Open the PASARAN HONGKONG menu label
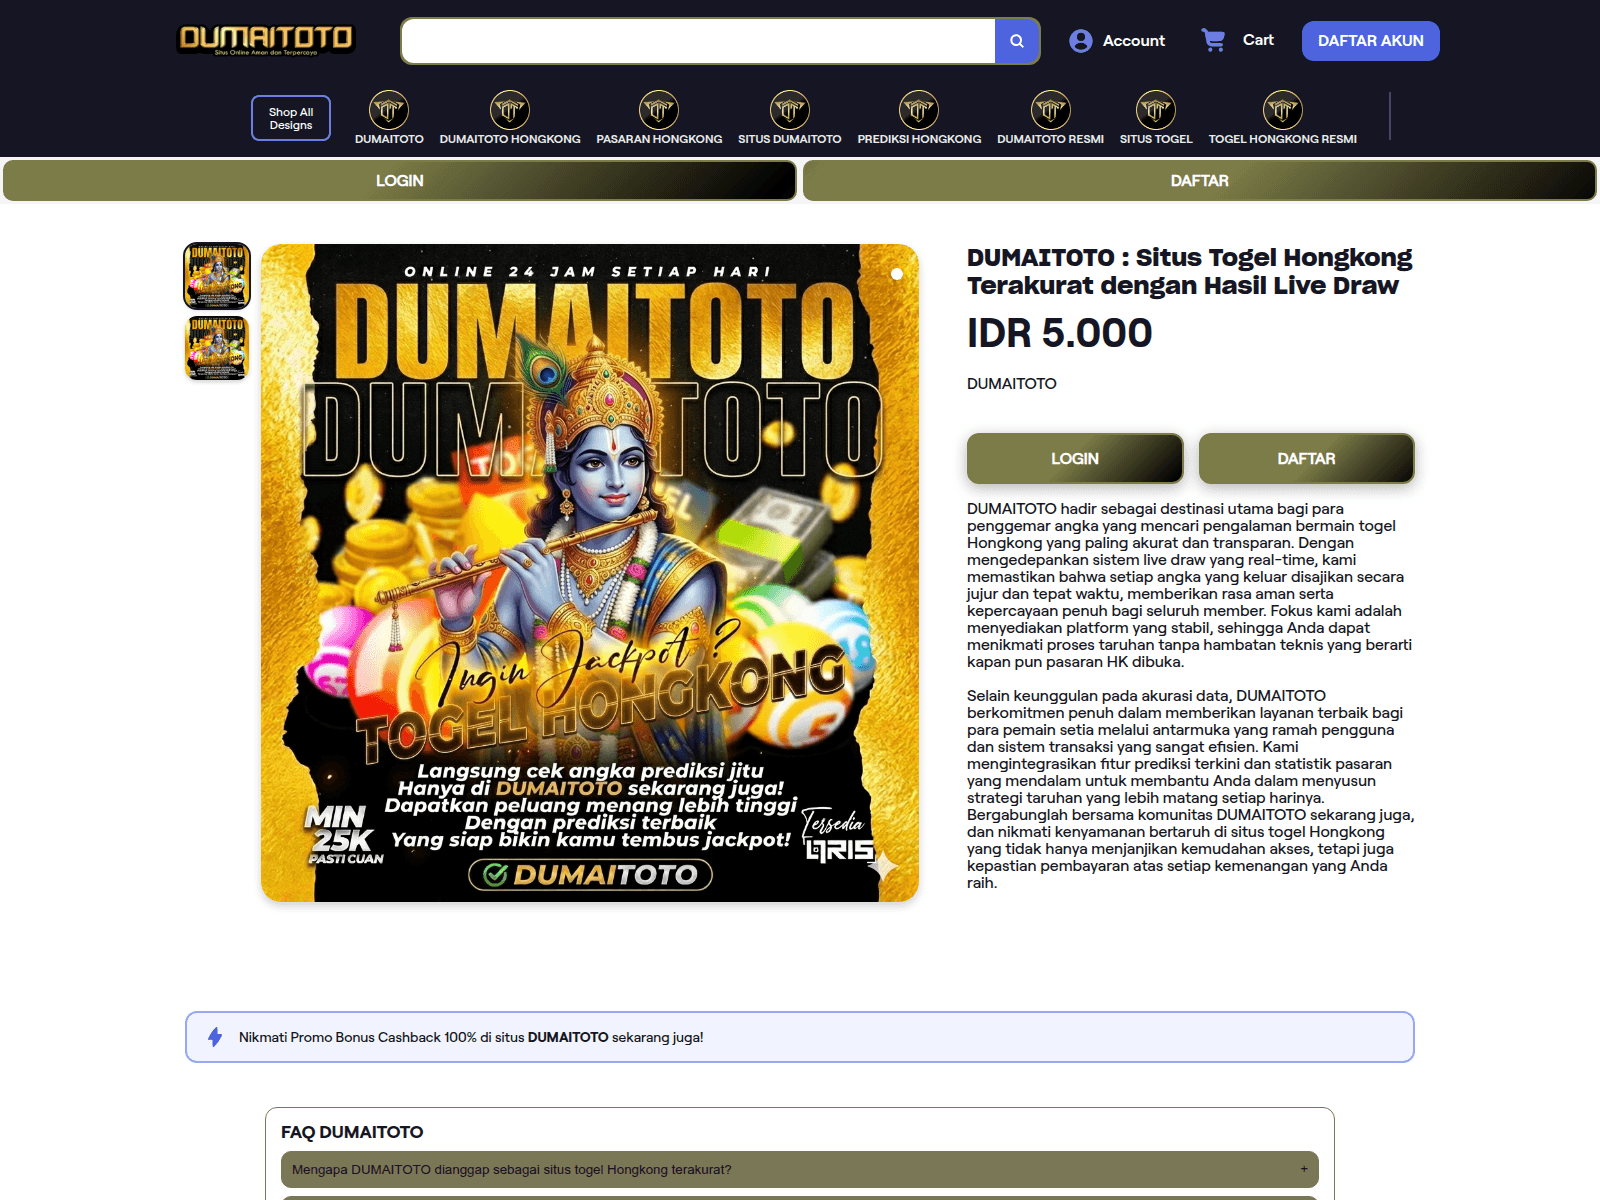The height and width of the screenshot is (1200, 1600). 659,139
